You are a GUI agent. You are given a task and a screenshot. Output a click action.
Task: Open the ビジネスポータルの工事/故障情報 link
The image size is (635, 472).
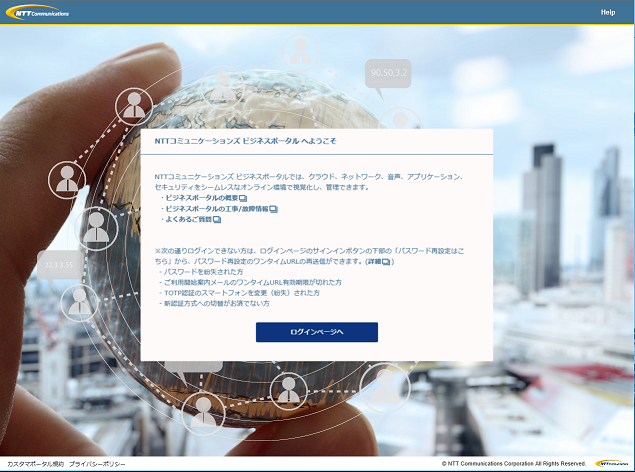(x=217, y=209)
